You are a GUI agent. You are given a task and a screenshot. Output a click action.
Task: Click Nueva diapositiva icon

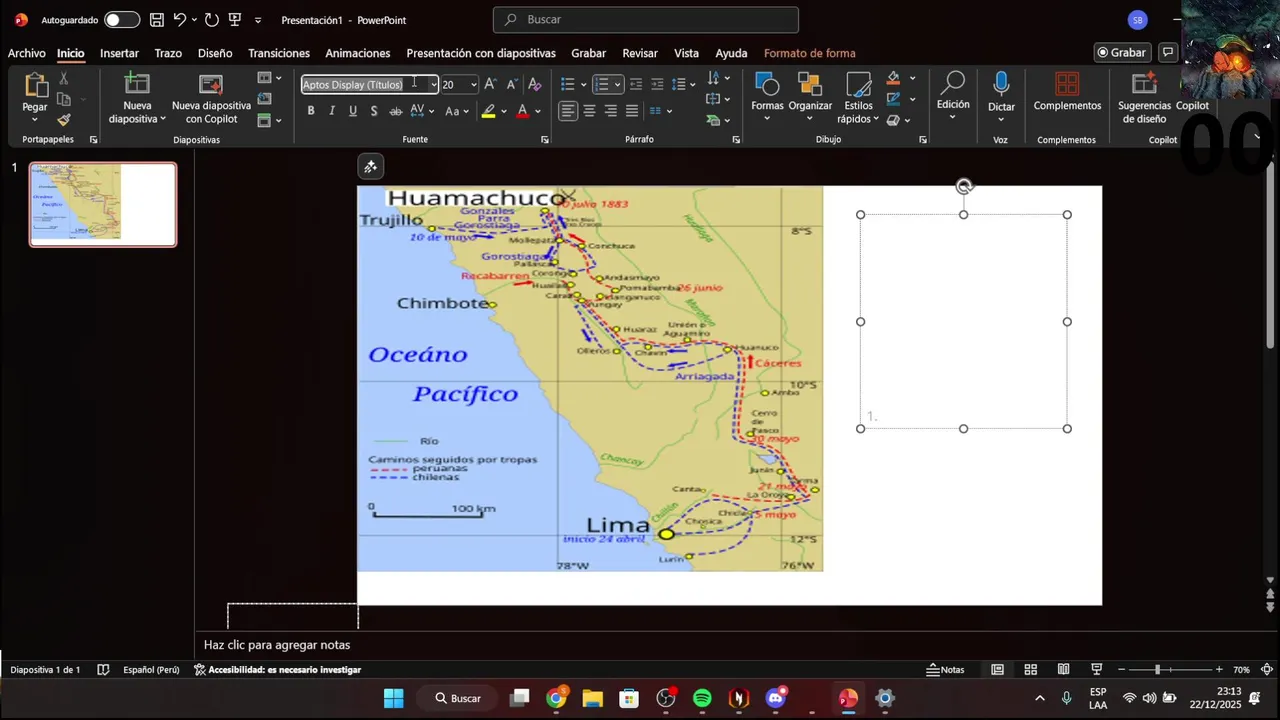137,84
